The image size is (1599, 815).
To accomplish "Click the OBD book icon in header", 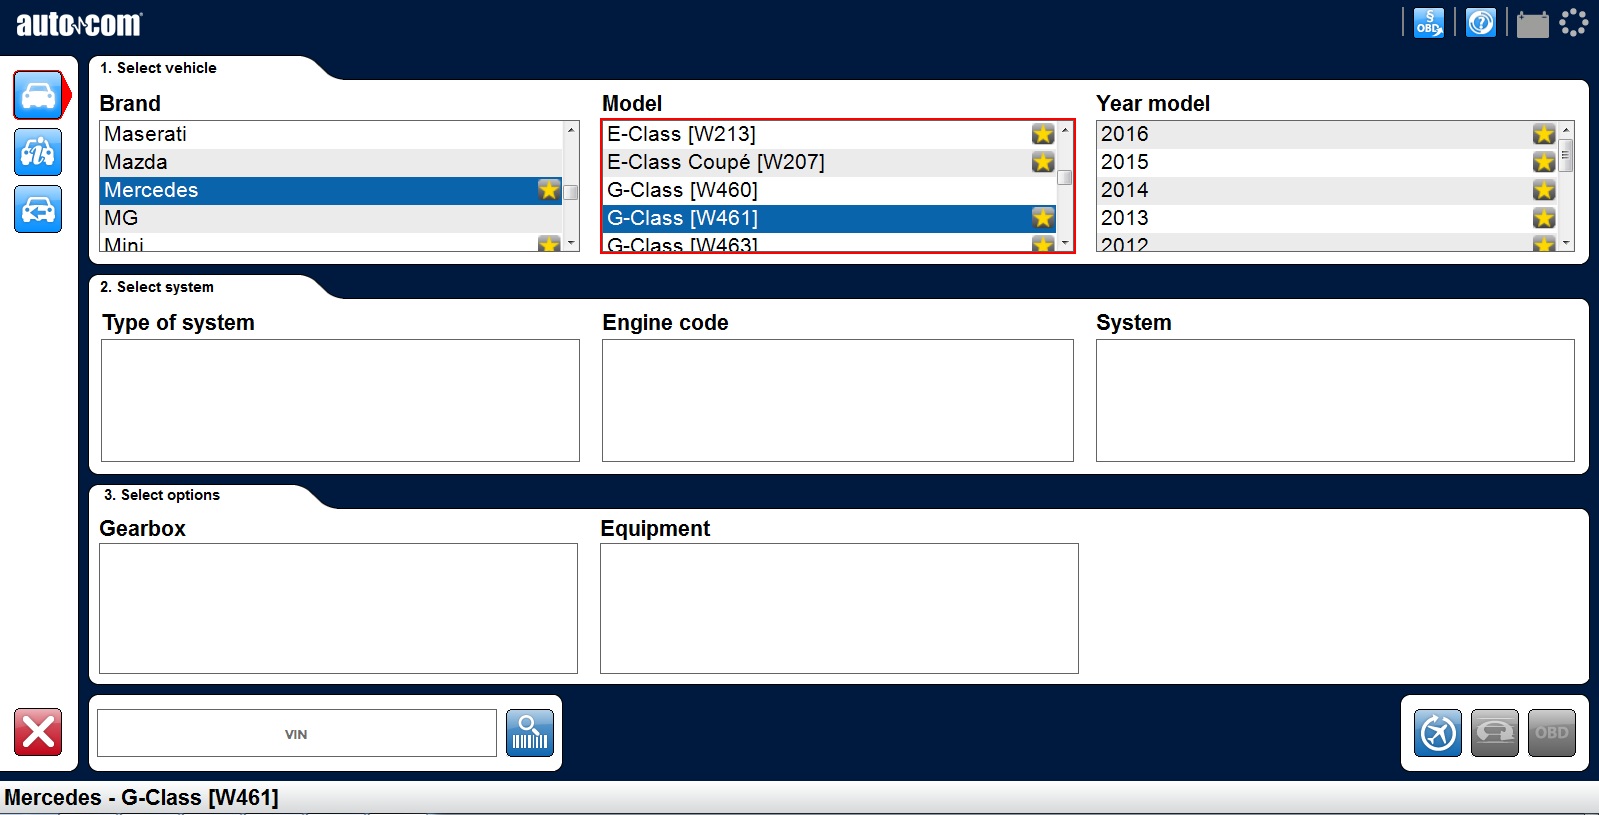I will [x=1428, y=23].
